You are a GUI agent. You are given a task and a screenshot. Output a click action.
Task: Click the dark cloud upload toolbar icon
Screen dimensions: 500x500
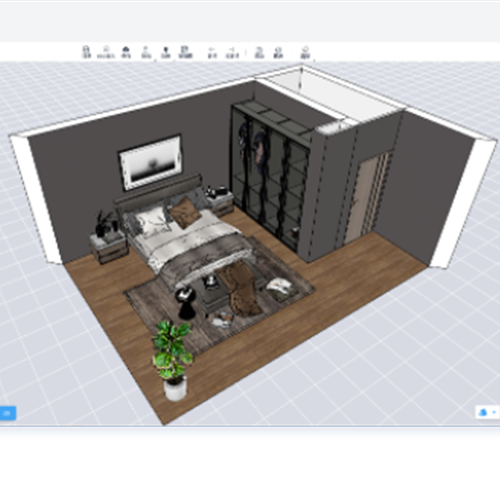point(126,52)
